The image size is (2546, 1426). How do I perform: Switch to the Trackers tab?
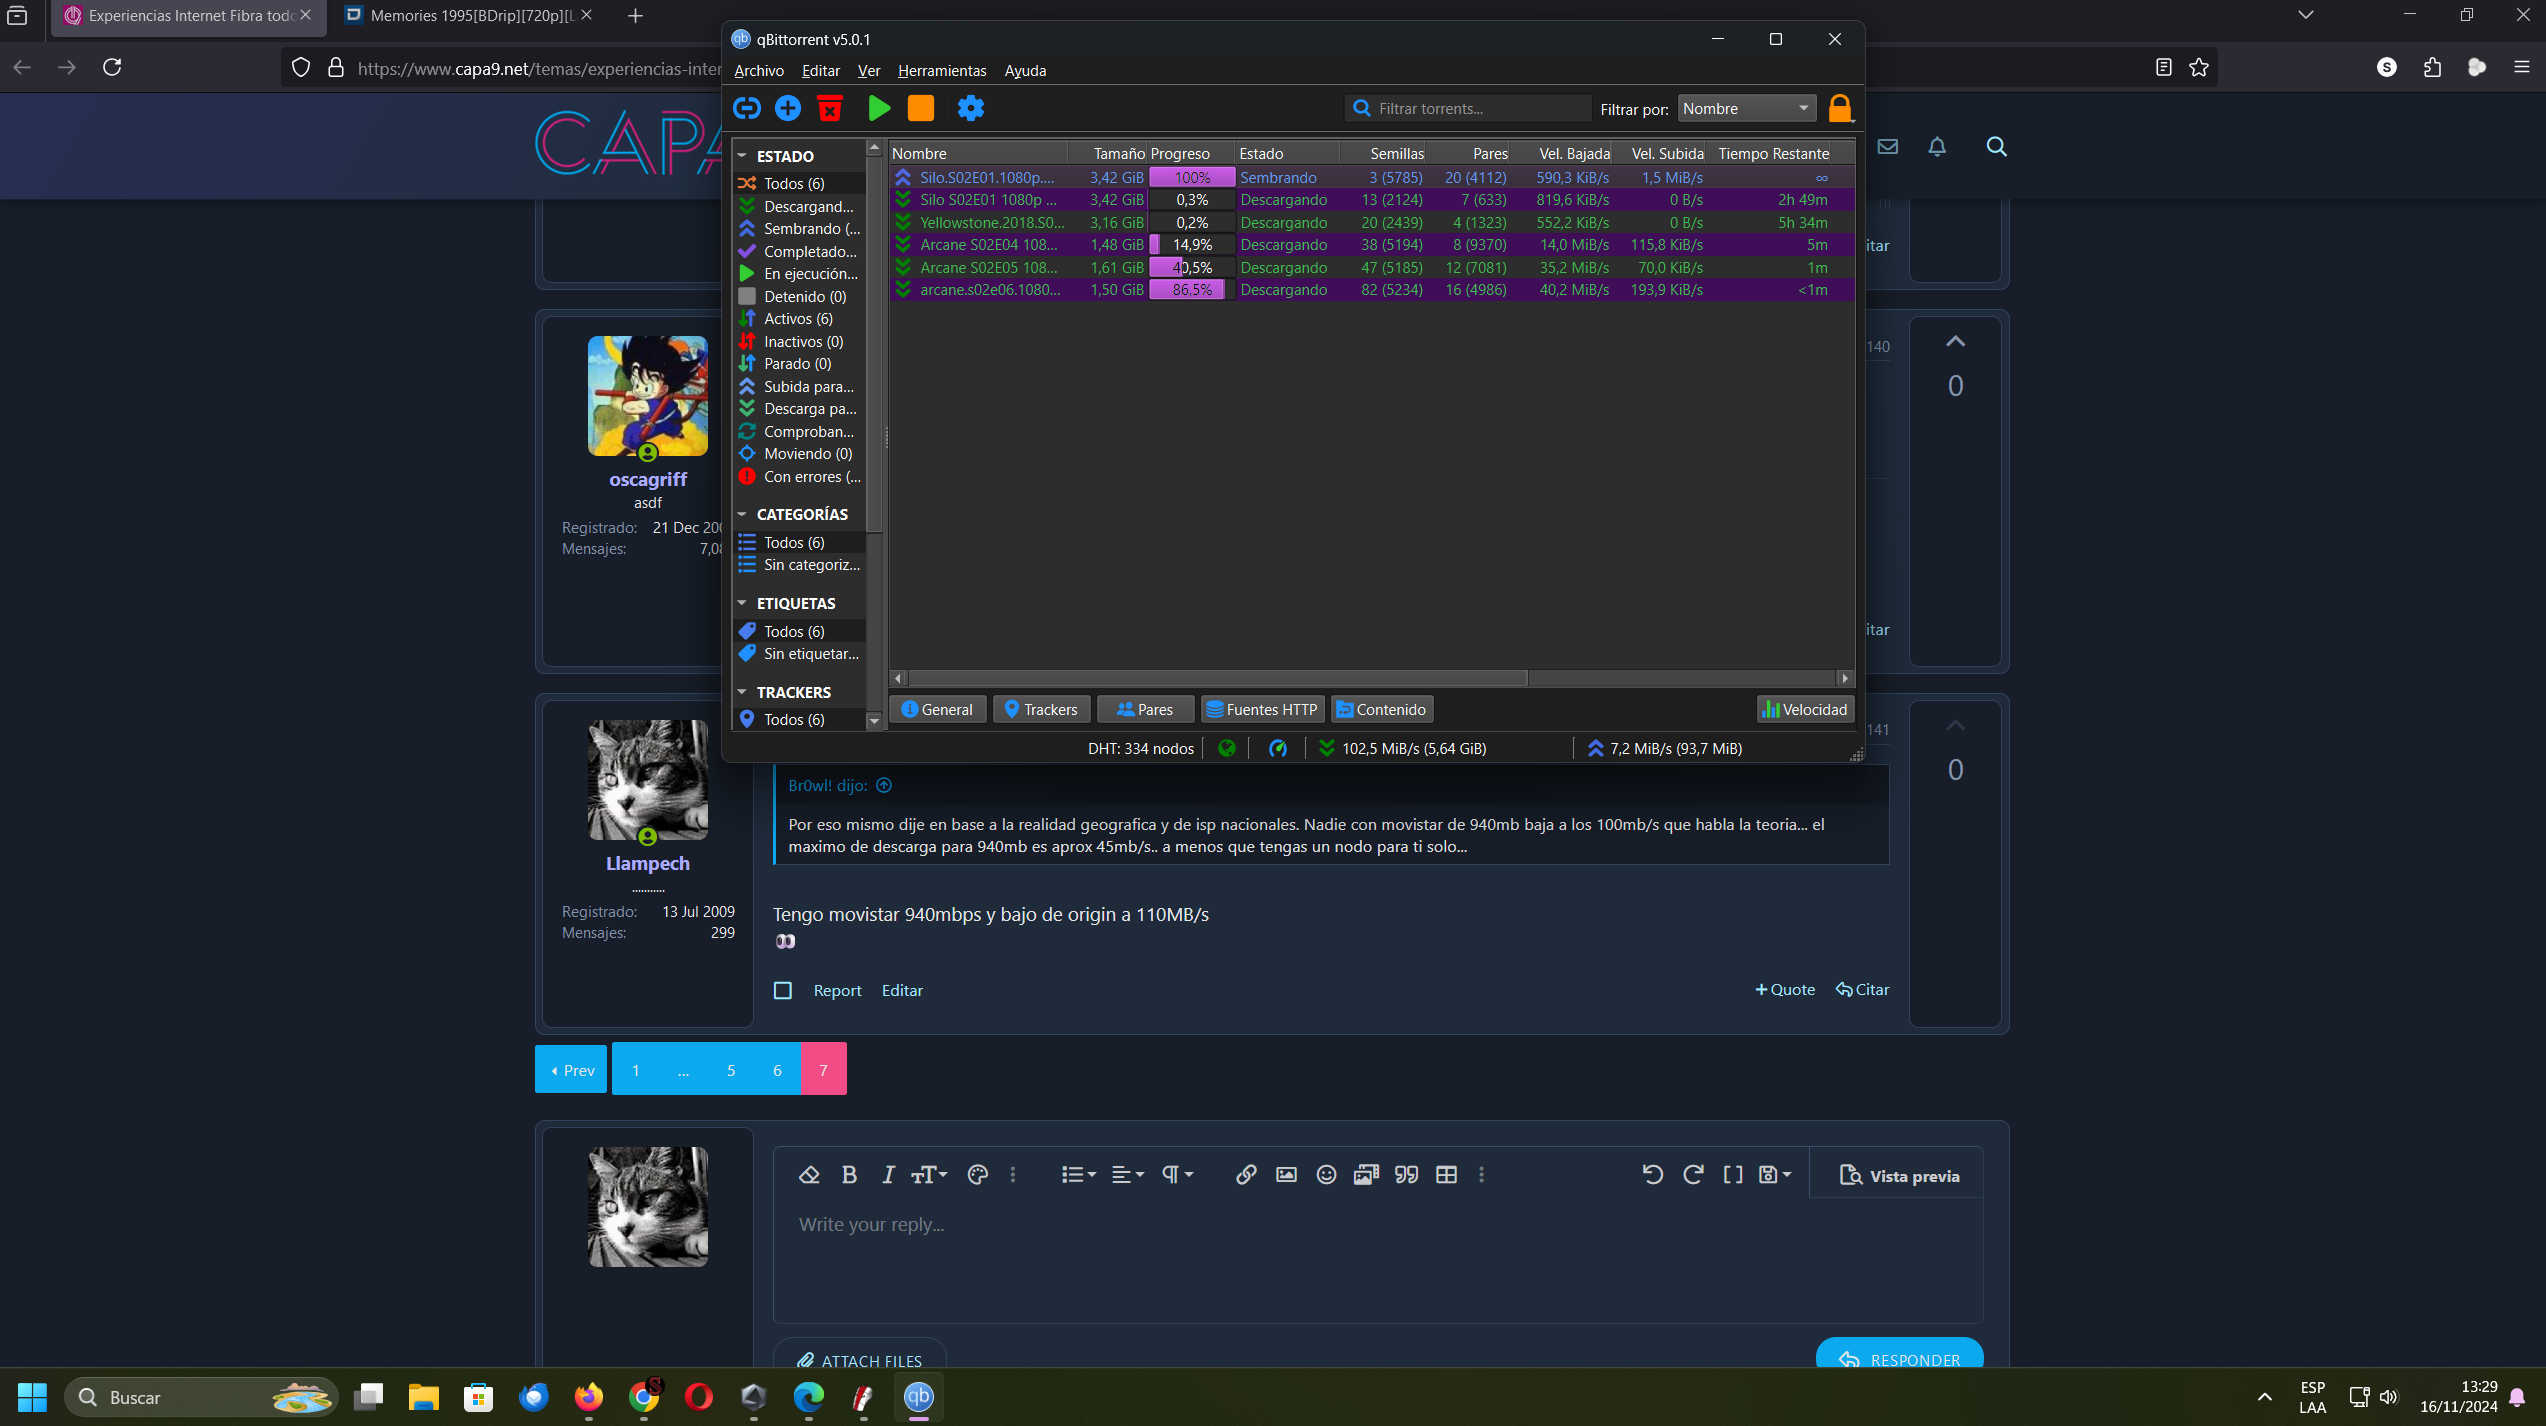pyautogui.click(x=1040, y=709)
